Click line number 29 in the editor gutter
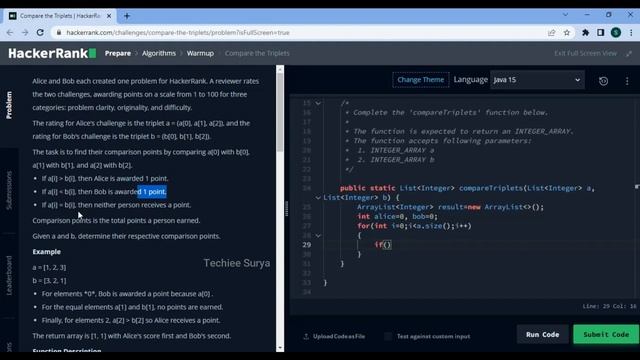This screenshot has width=640, height=360. [307, 245]
